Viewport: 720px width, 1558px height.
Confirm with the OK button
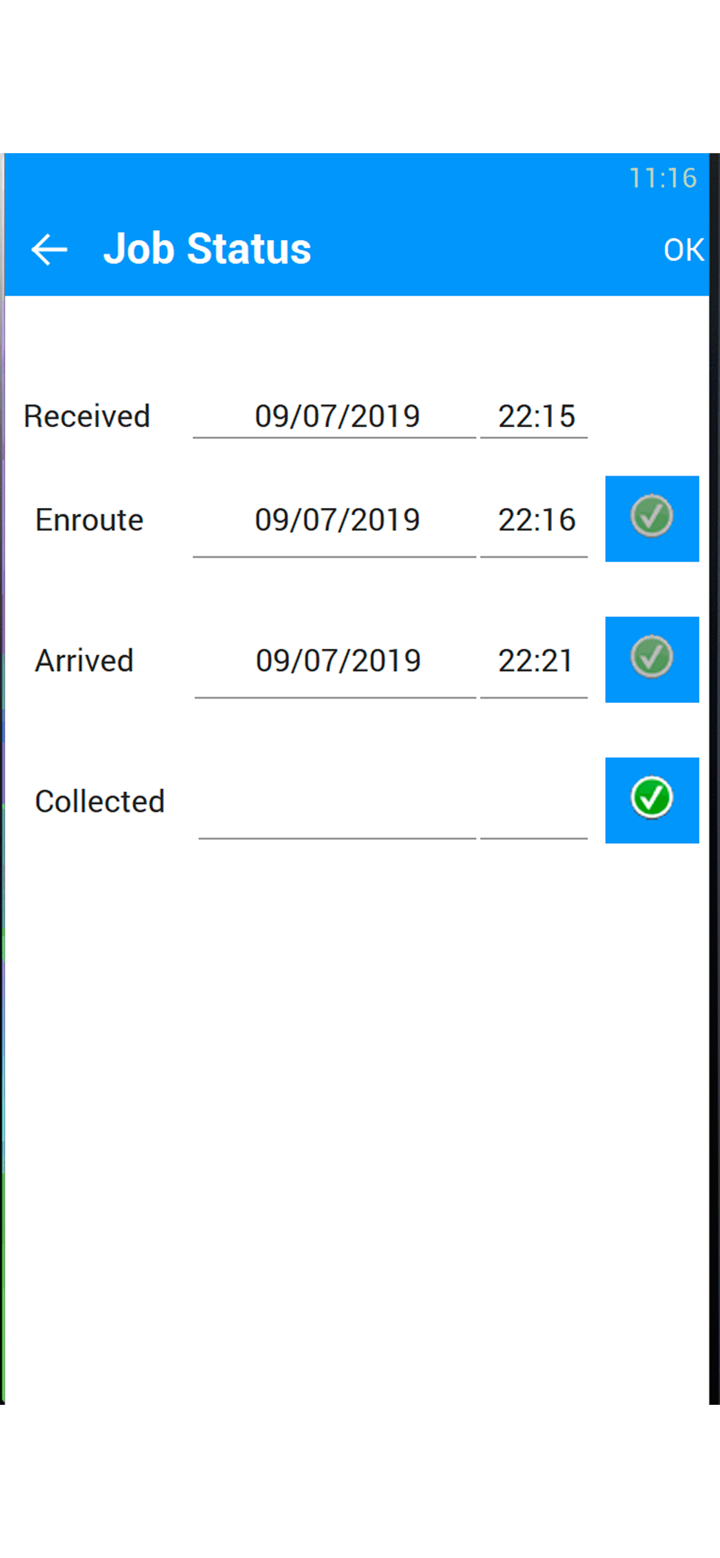[x=684, y=250]
